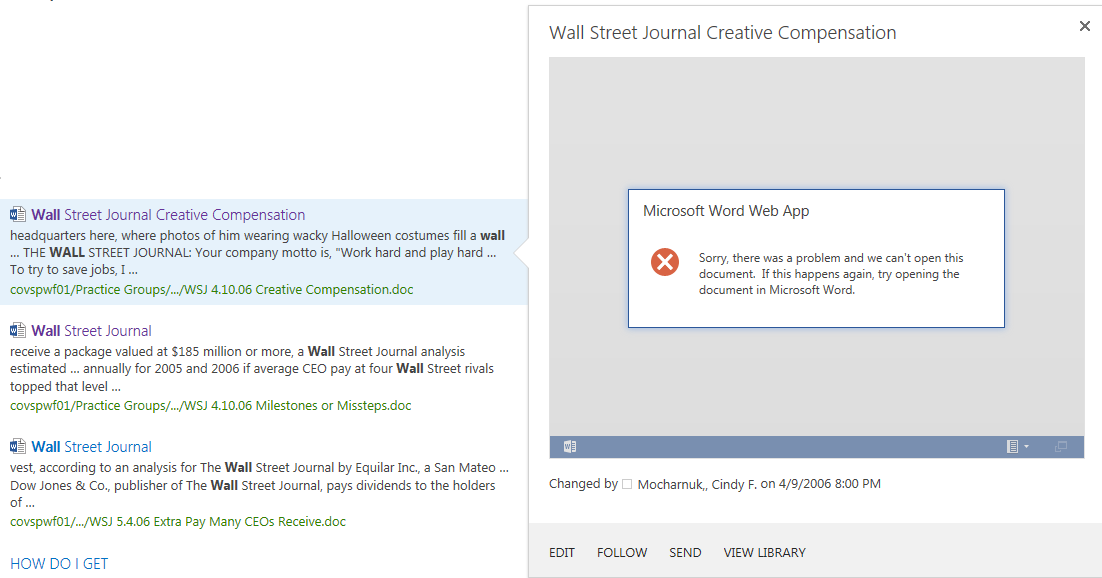Viewport: 1102px width, 578px height.
Task: Click the HOW DO I GET link
Action: point(59,563)
